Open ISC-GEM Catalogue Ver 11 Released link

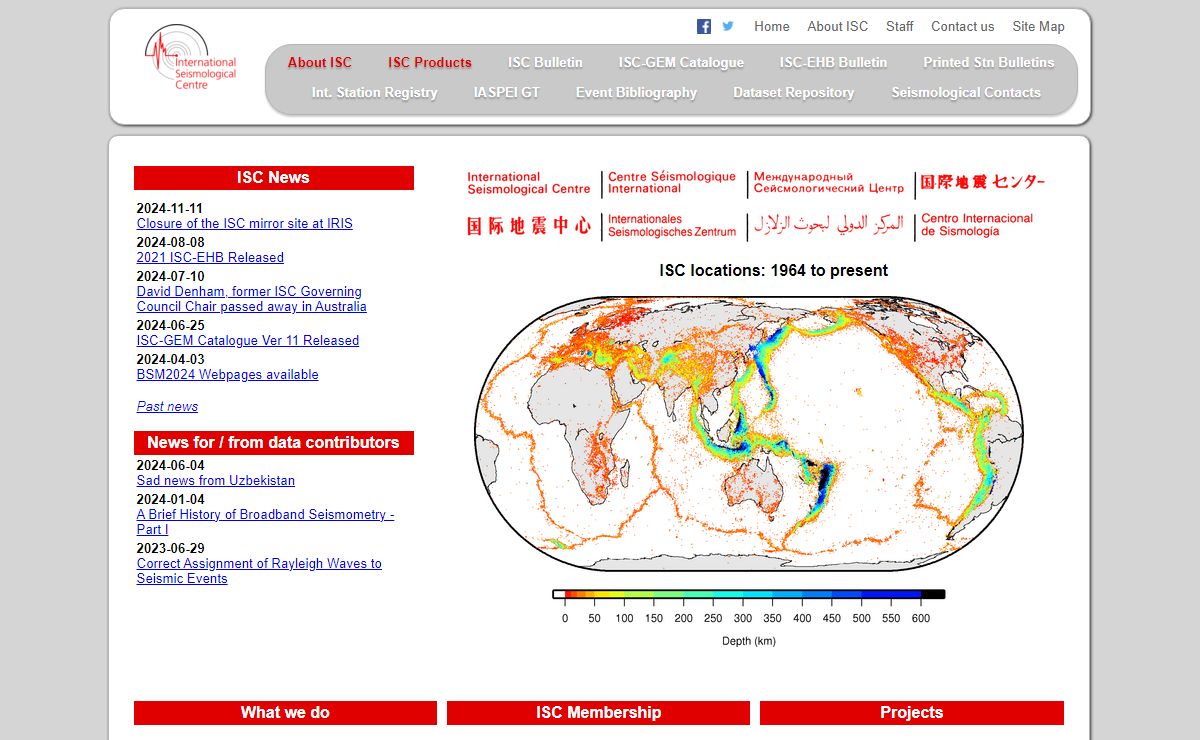point(248,341)
